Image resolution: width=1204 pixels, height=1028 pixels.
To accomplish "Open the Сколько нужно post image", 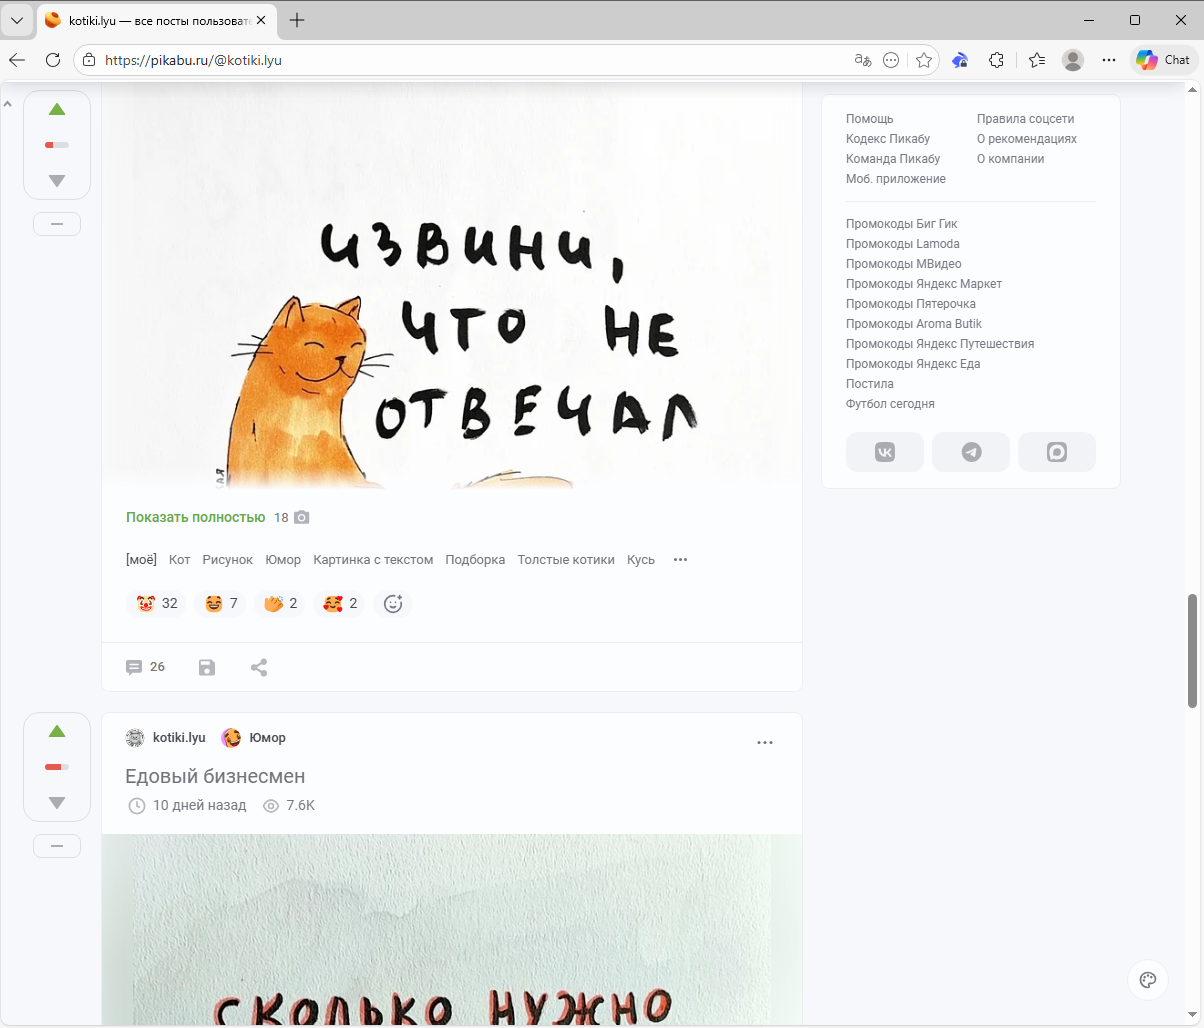I will coord(452,930).
